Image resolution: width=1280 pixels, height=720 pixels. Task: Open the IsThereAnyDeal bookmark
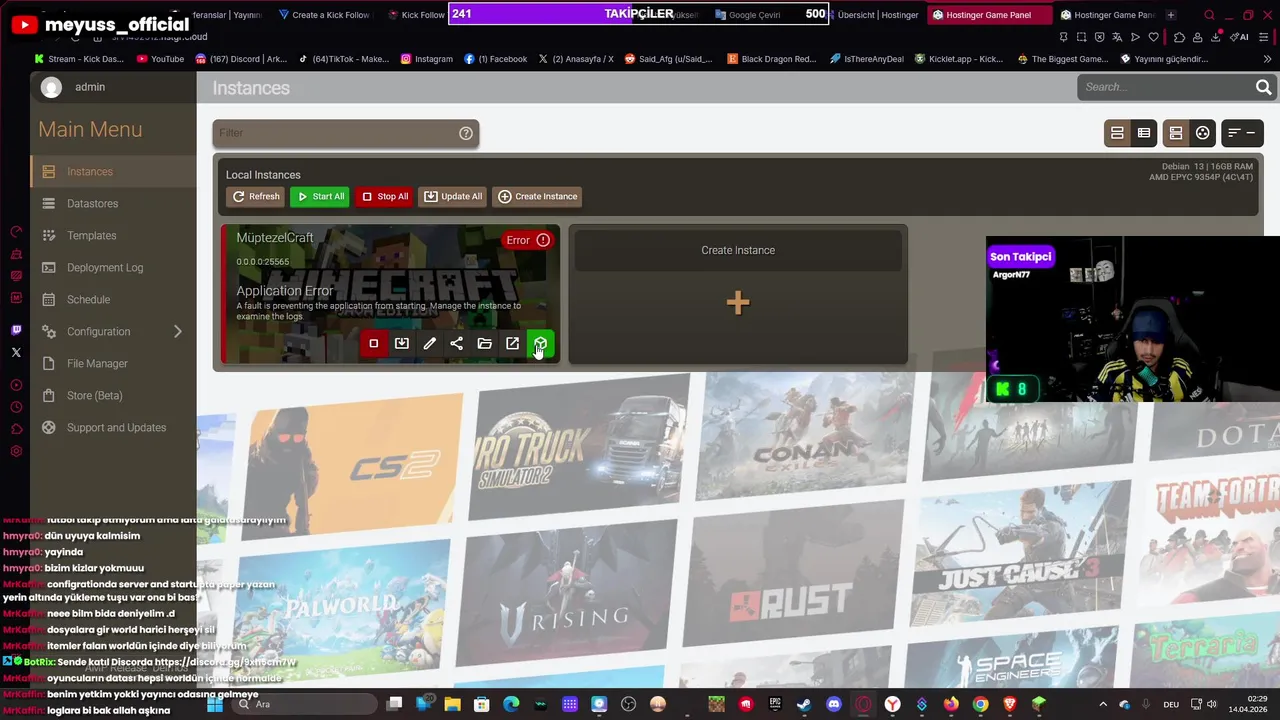[x=868, y=59]
